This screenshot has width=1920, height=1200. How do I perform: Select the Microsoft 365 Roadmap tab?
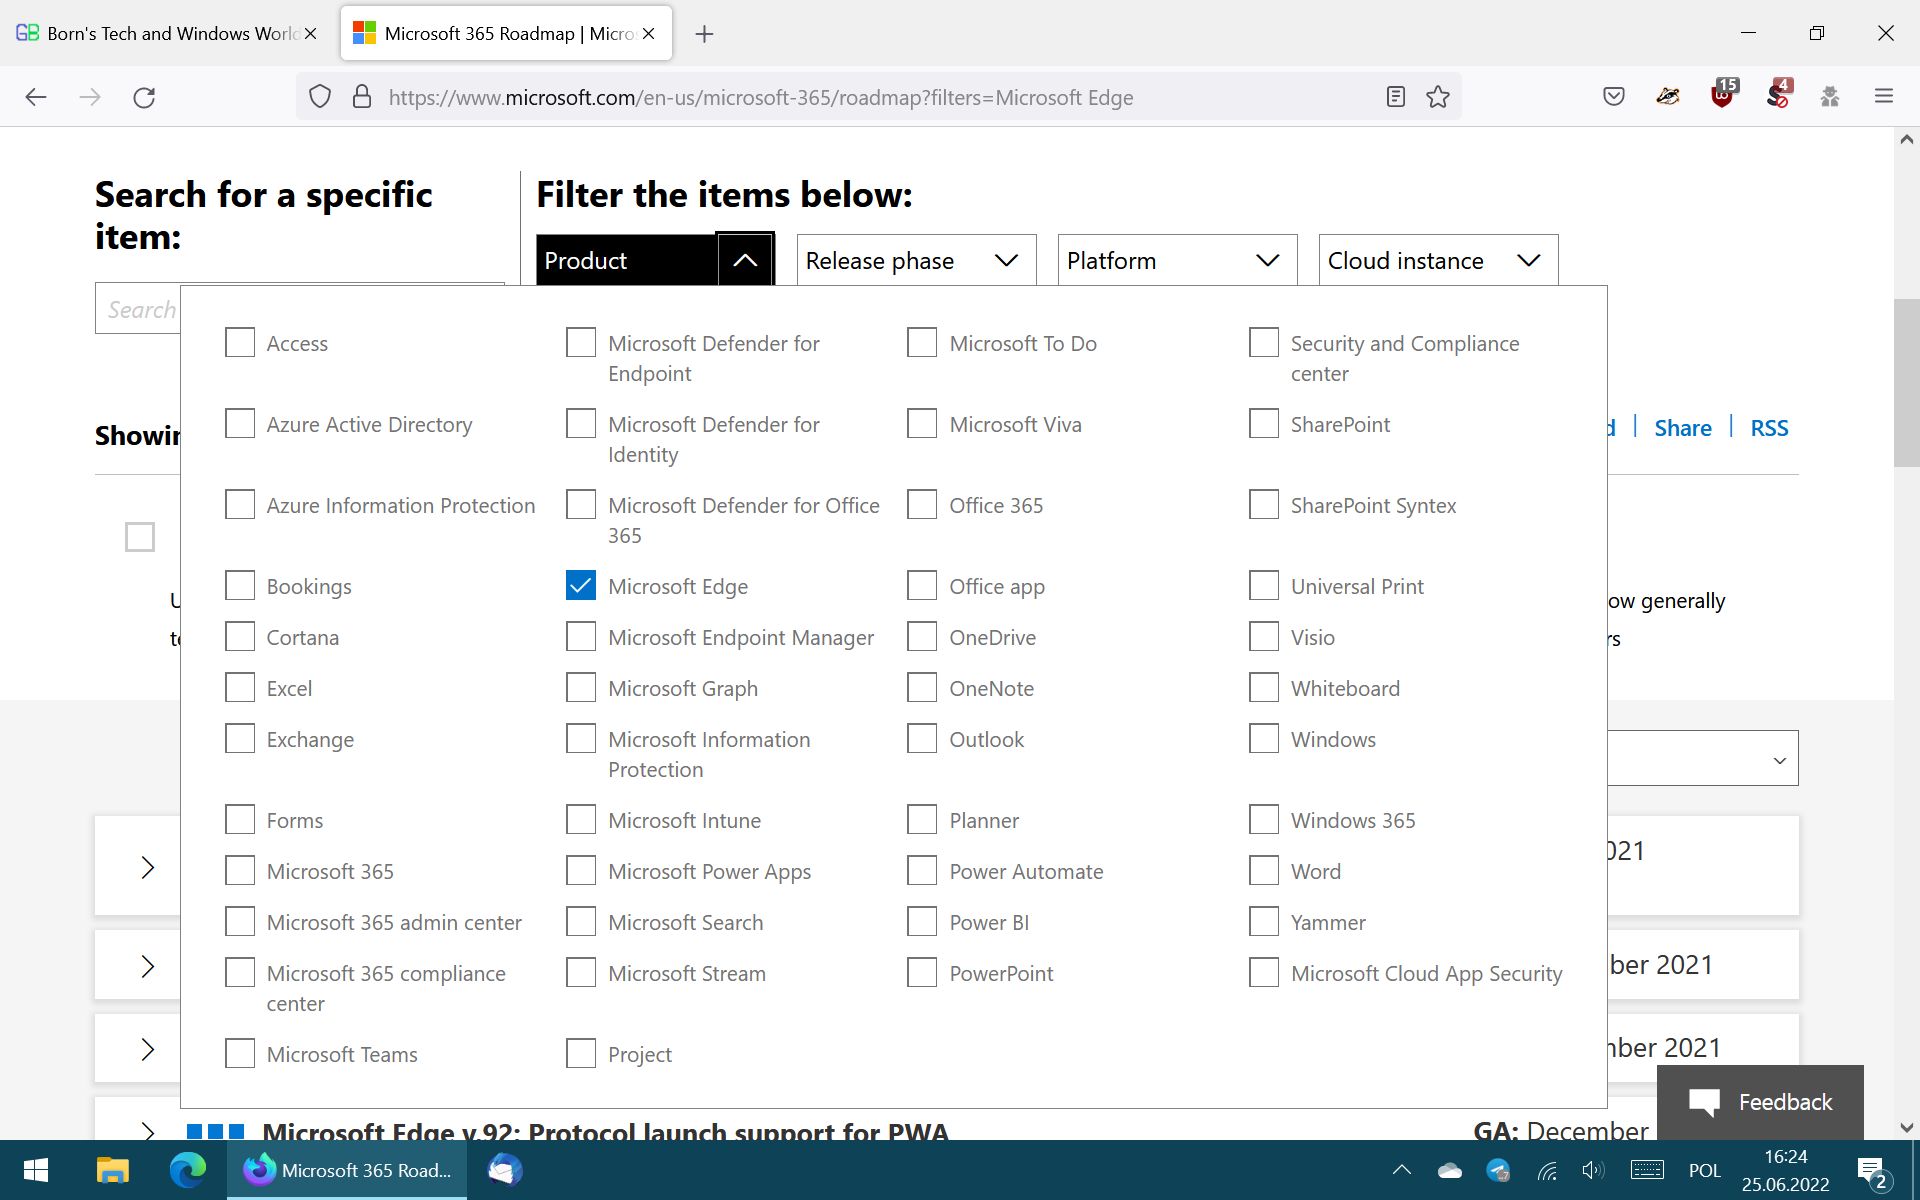coord(506,34)
